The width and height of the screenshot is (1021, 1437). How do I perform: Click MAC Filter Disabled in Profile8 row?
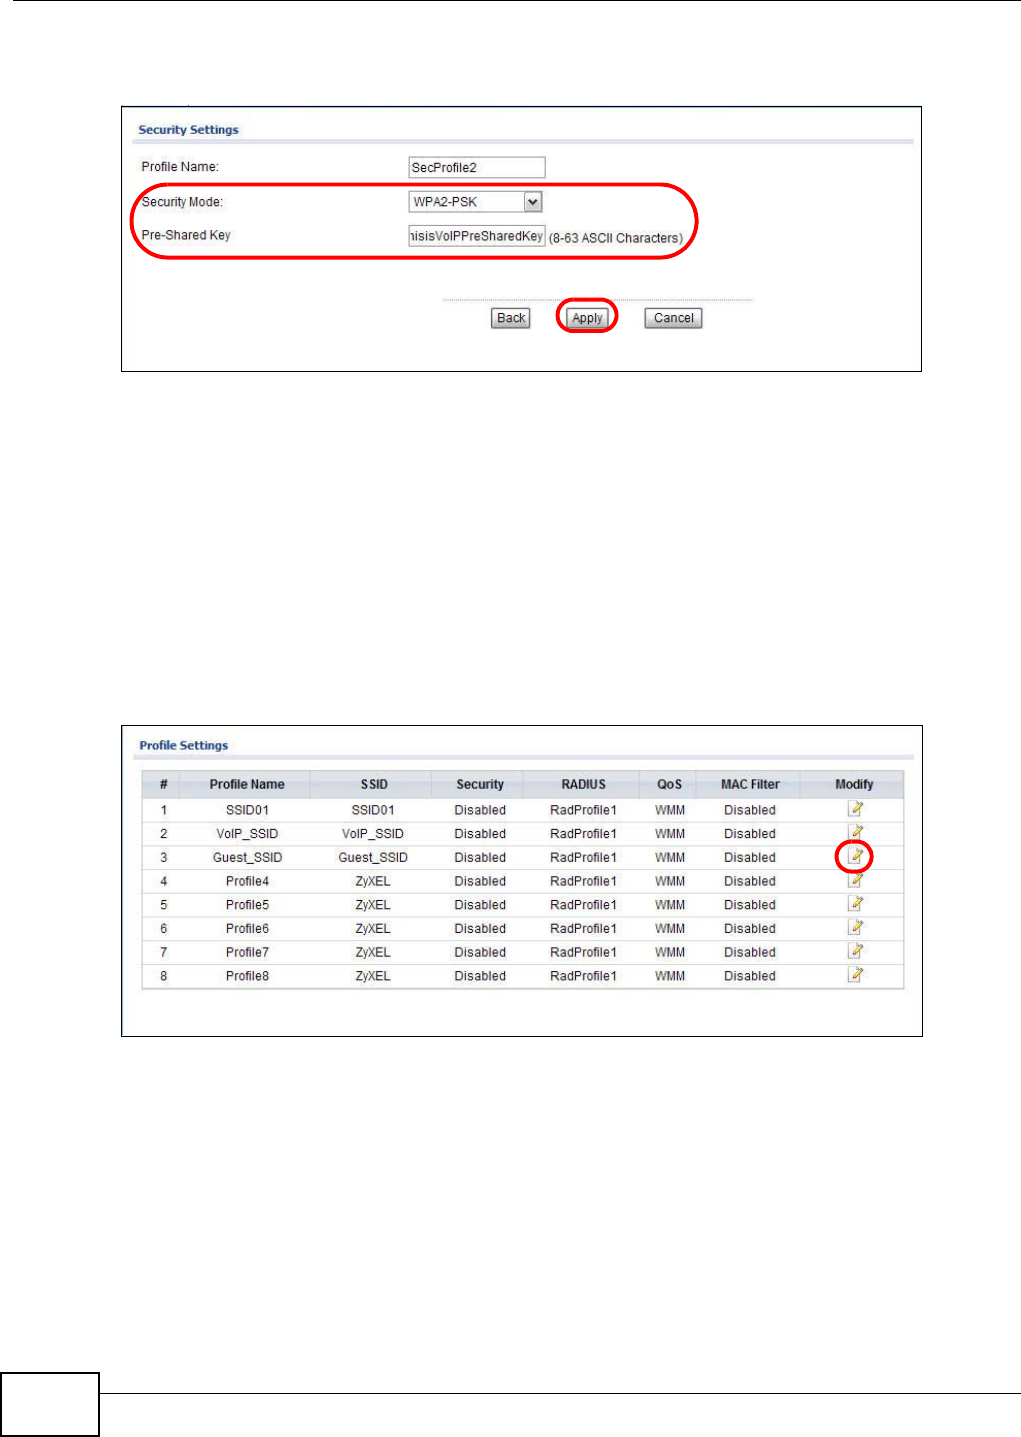coord(750,976)
